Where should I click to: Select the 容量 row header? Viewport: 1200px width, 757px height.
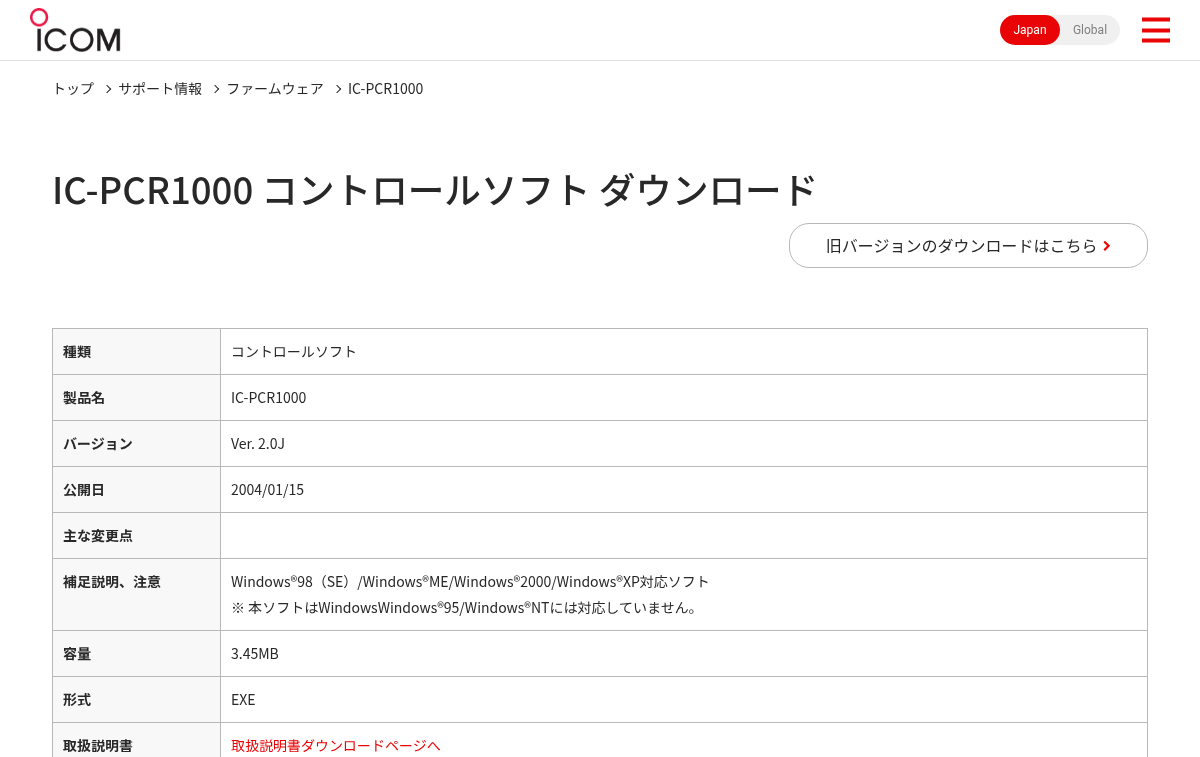point(136,653)
